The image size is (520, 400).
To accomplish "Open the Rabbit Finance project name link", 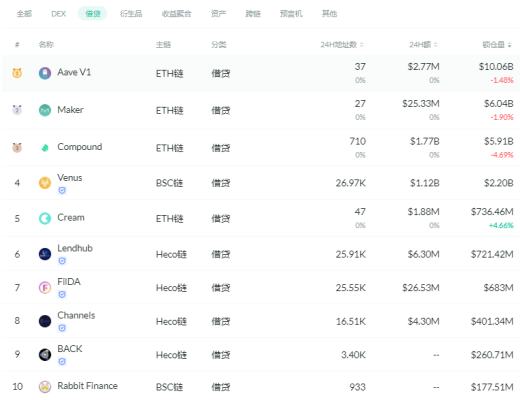I will click(x=87, y=386).
